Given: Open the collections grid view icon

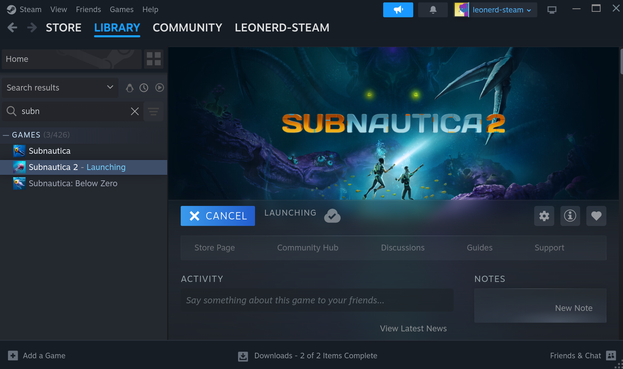Looking at the screenshot, I should [x=153, y=59].
